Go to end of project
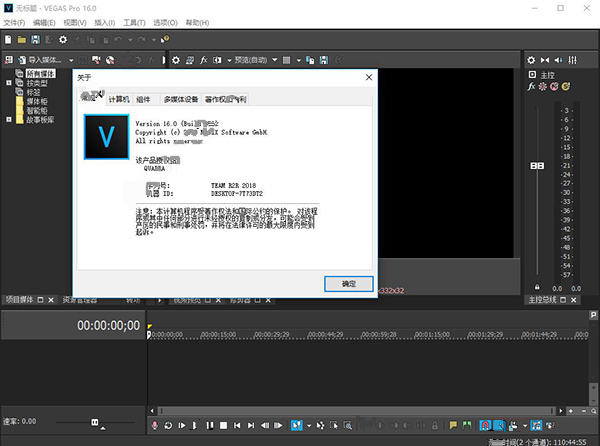 (251, 425)
